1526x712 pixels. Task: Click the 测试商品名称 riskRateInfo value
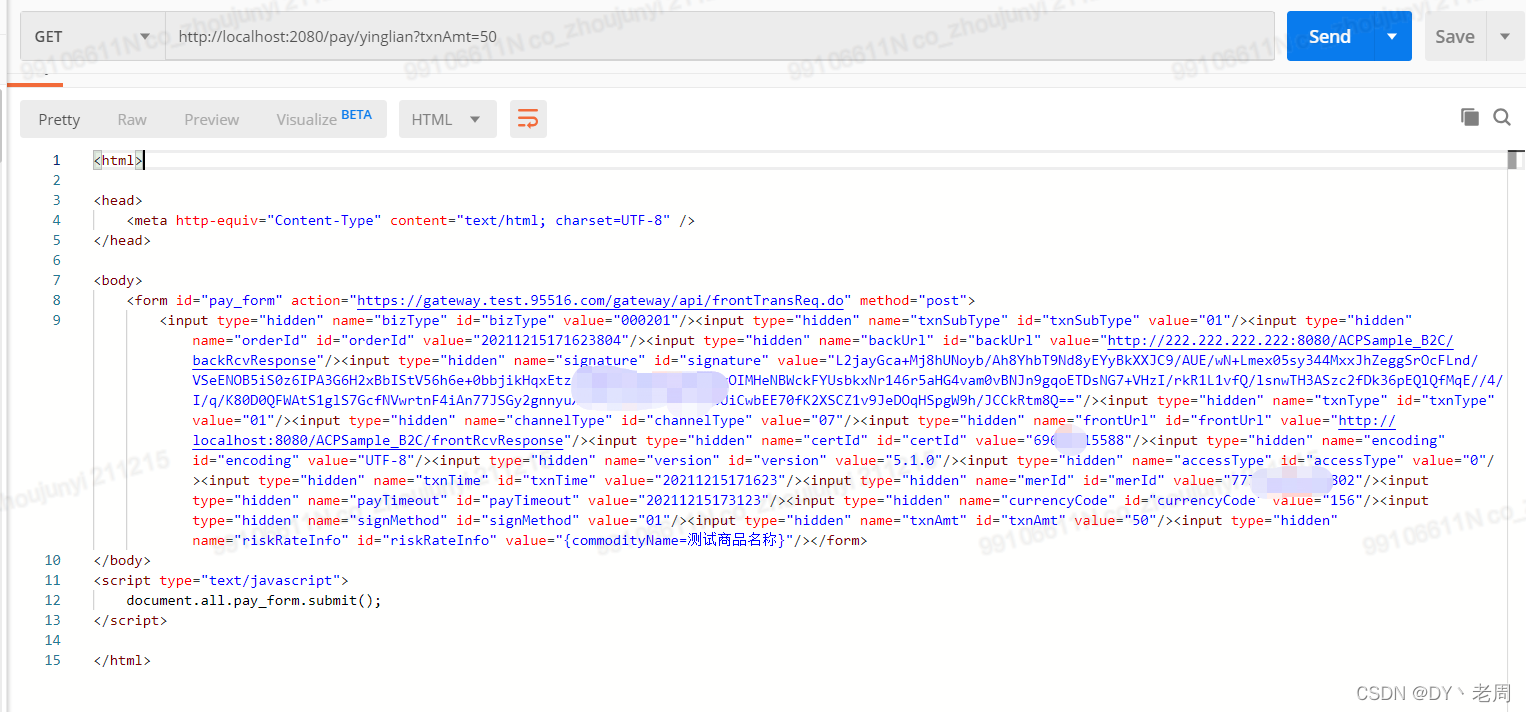(x=732, y=540)
